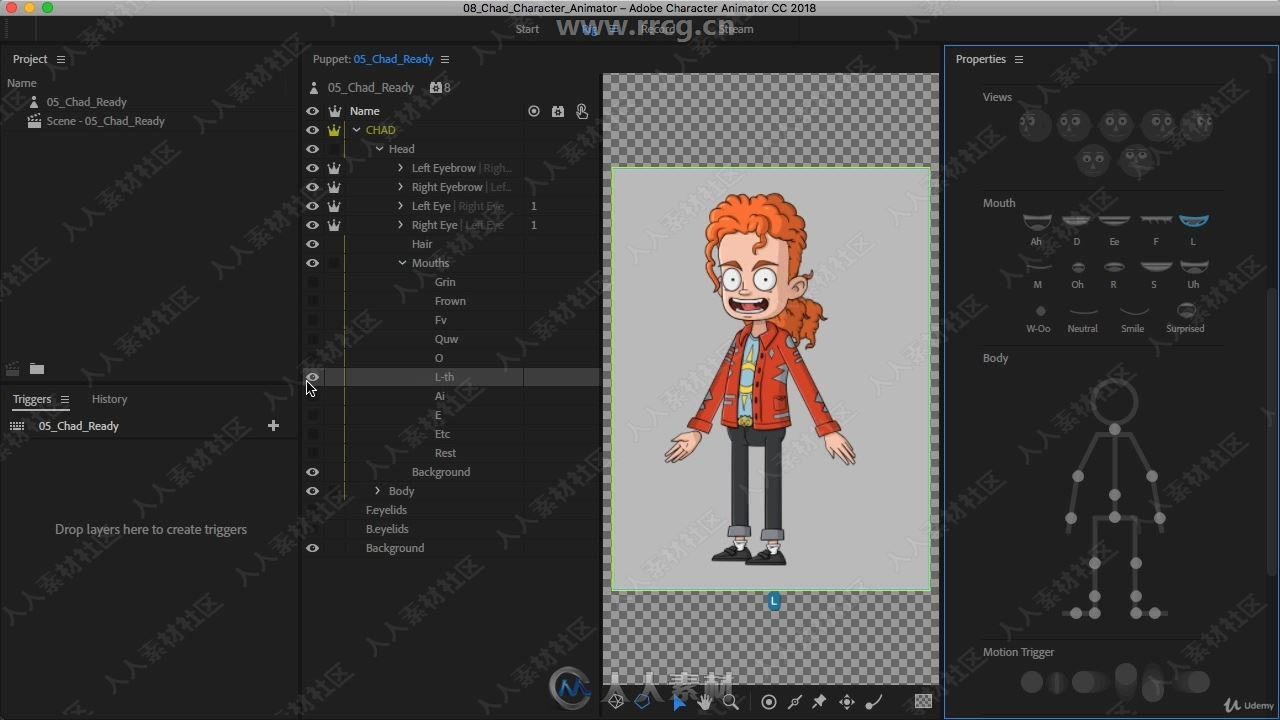Select 05_Chad_Ready in Triggers panel
Image resolution: width=1280 pixels, height=720 pixels.
pos(78,426)
